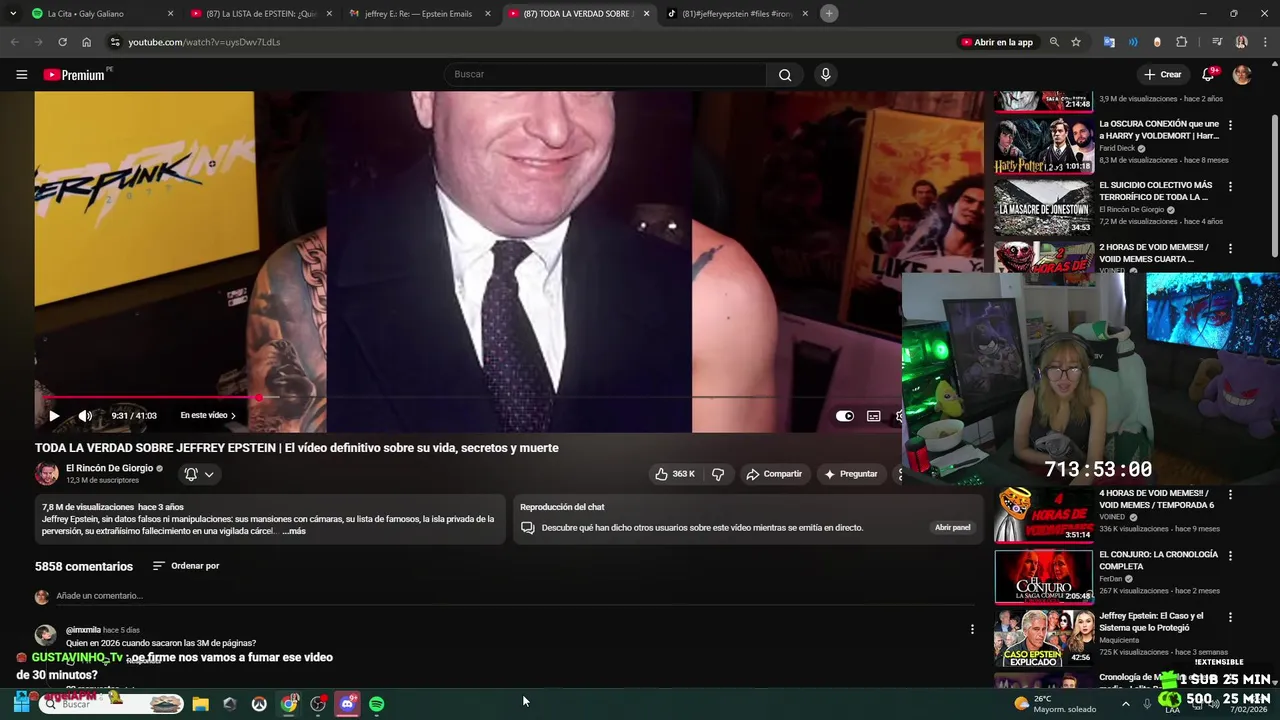Start voice search with microphone icon
This screenshot has height=720, width=1280.
pos(825,74)
